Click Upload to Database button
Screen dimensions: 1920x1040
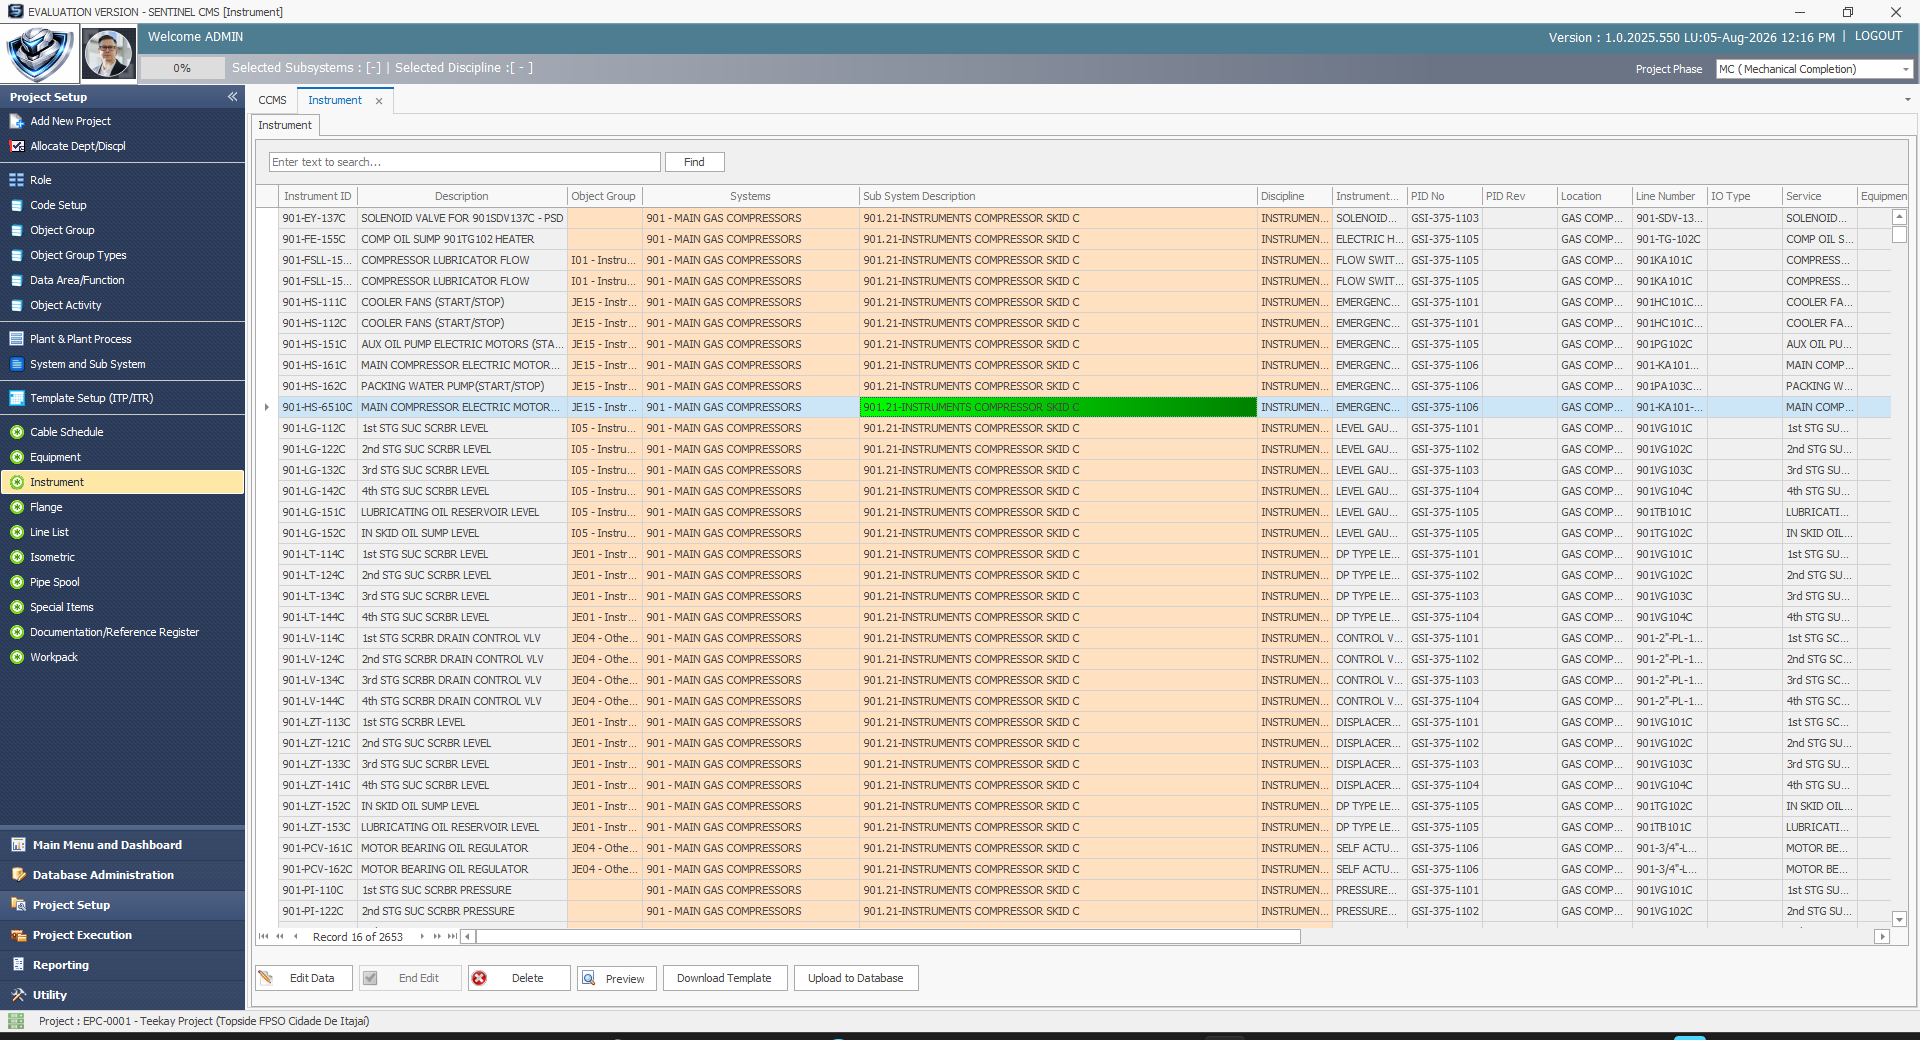click(x=856, y=978)
